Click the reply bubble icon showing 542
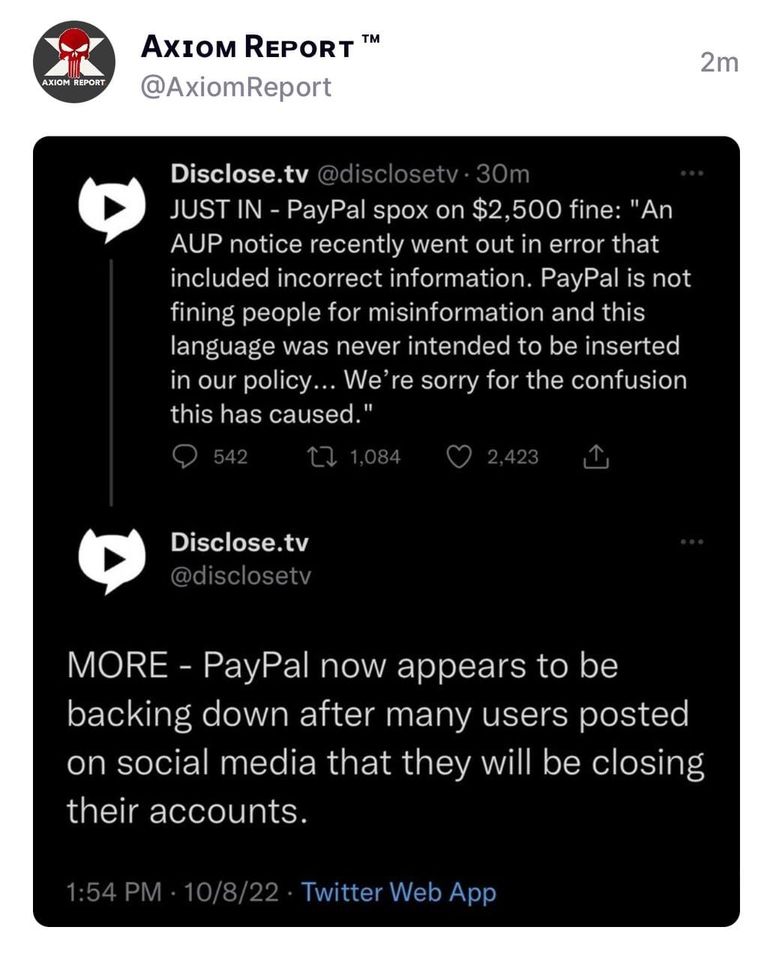 (186, 457)
